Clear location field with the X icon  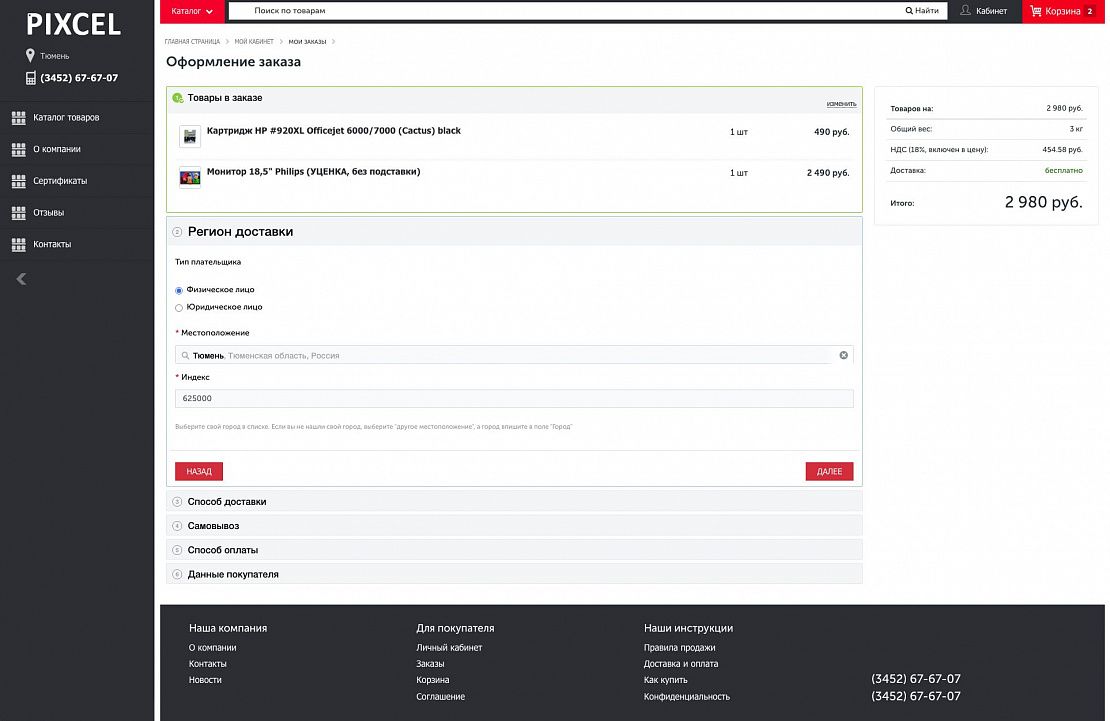(843, 355)
